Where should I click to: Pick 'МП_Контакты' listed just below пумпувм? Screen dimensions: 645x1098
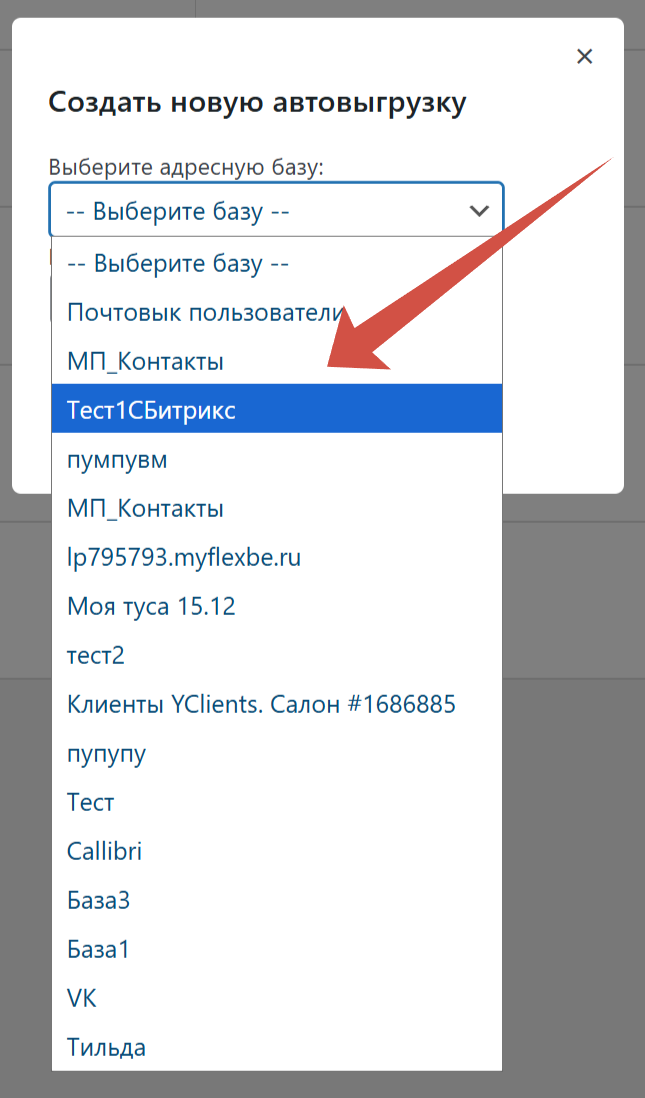tap(145, 509)
